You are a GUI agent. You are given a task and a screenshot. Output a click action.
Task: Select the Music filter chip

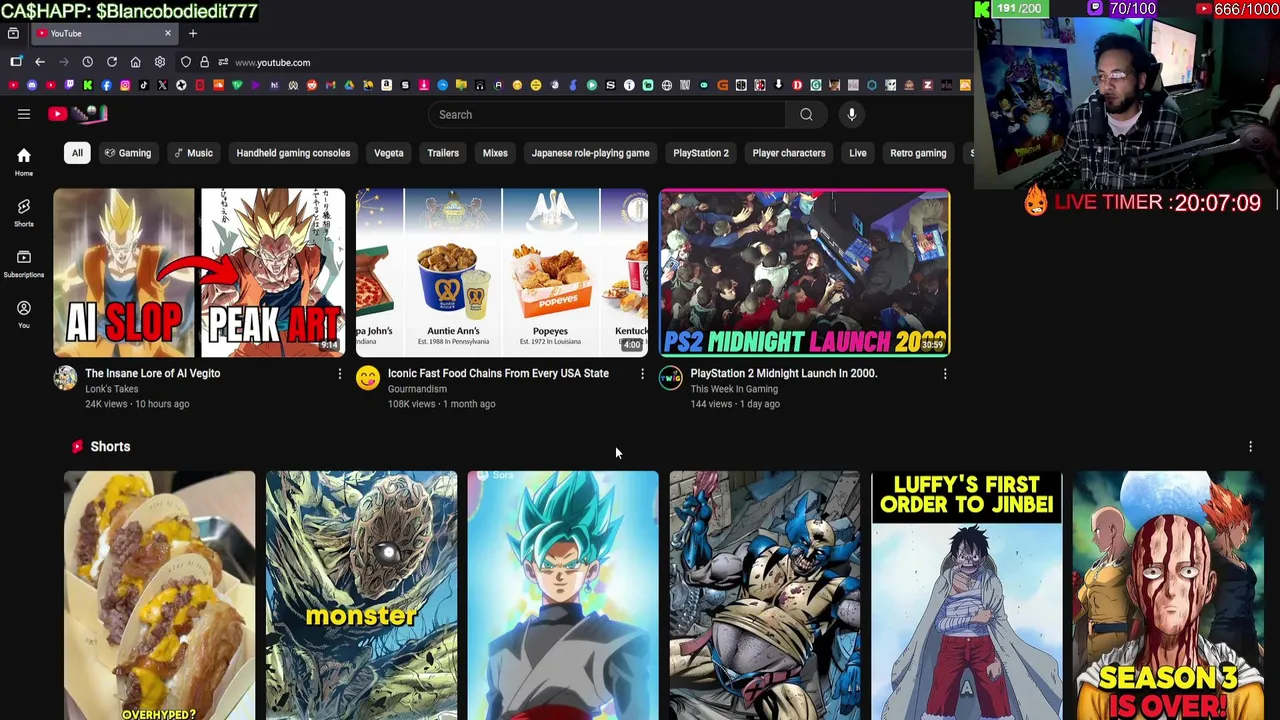click(x=193, y=153)
